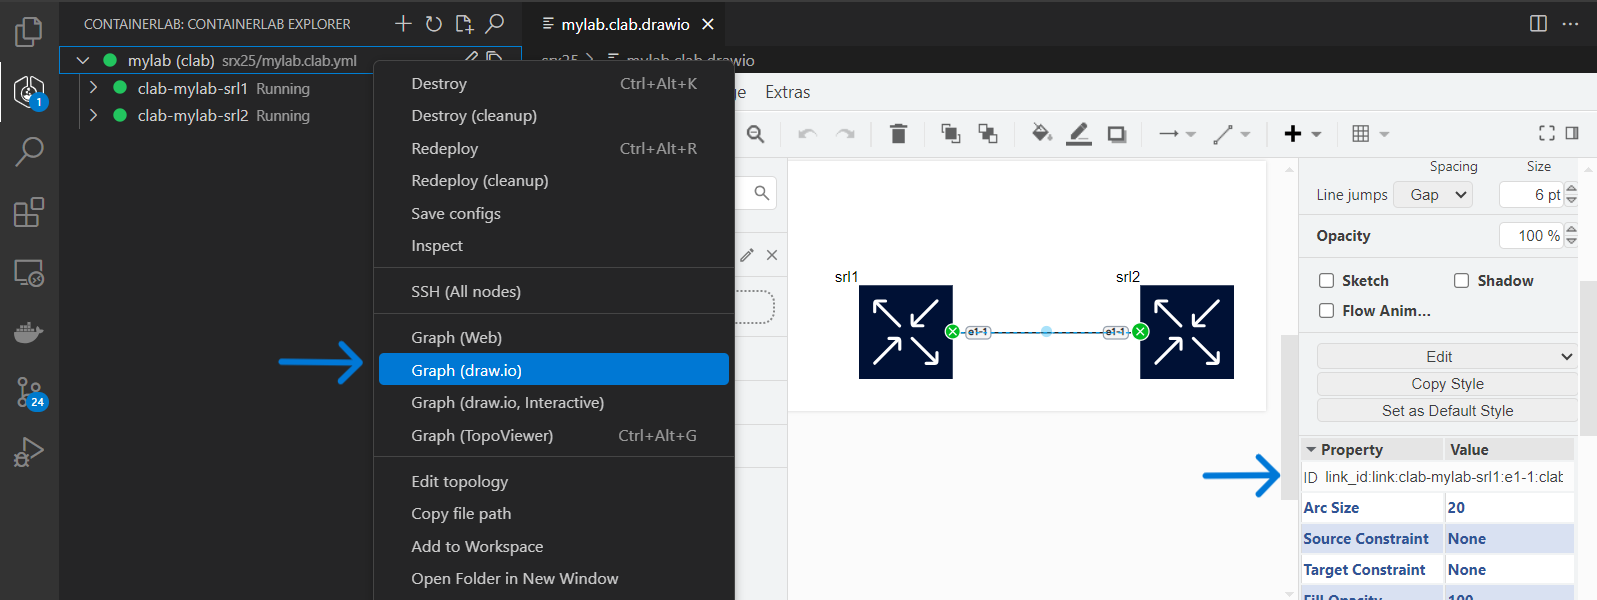Viewport: 1597px width, 600px height.
Task: Click the Opacity value input field
Action: point(1530,236)
